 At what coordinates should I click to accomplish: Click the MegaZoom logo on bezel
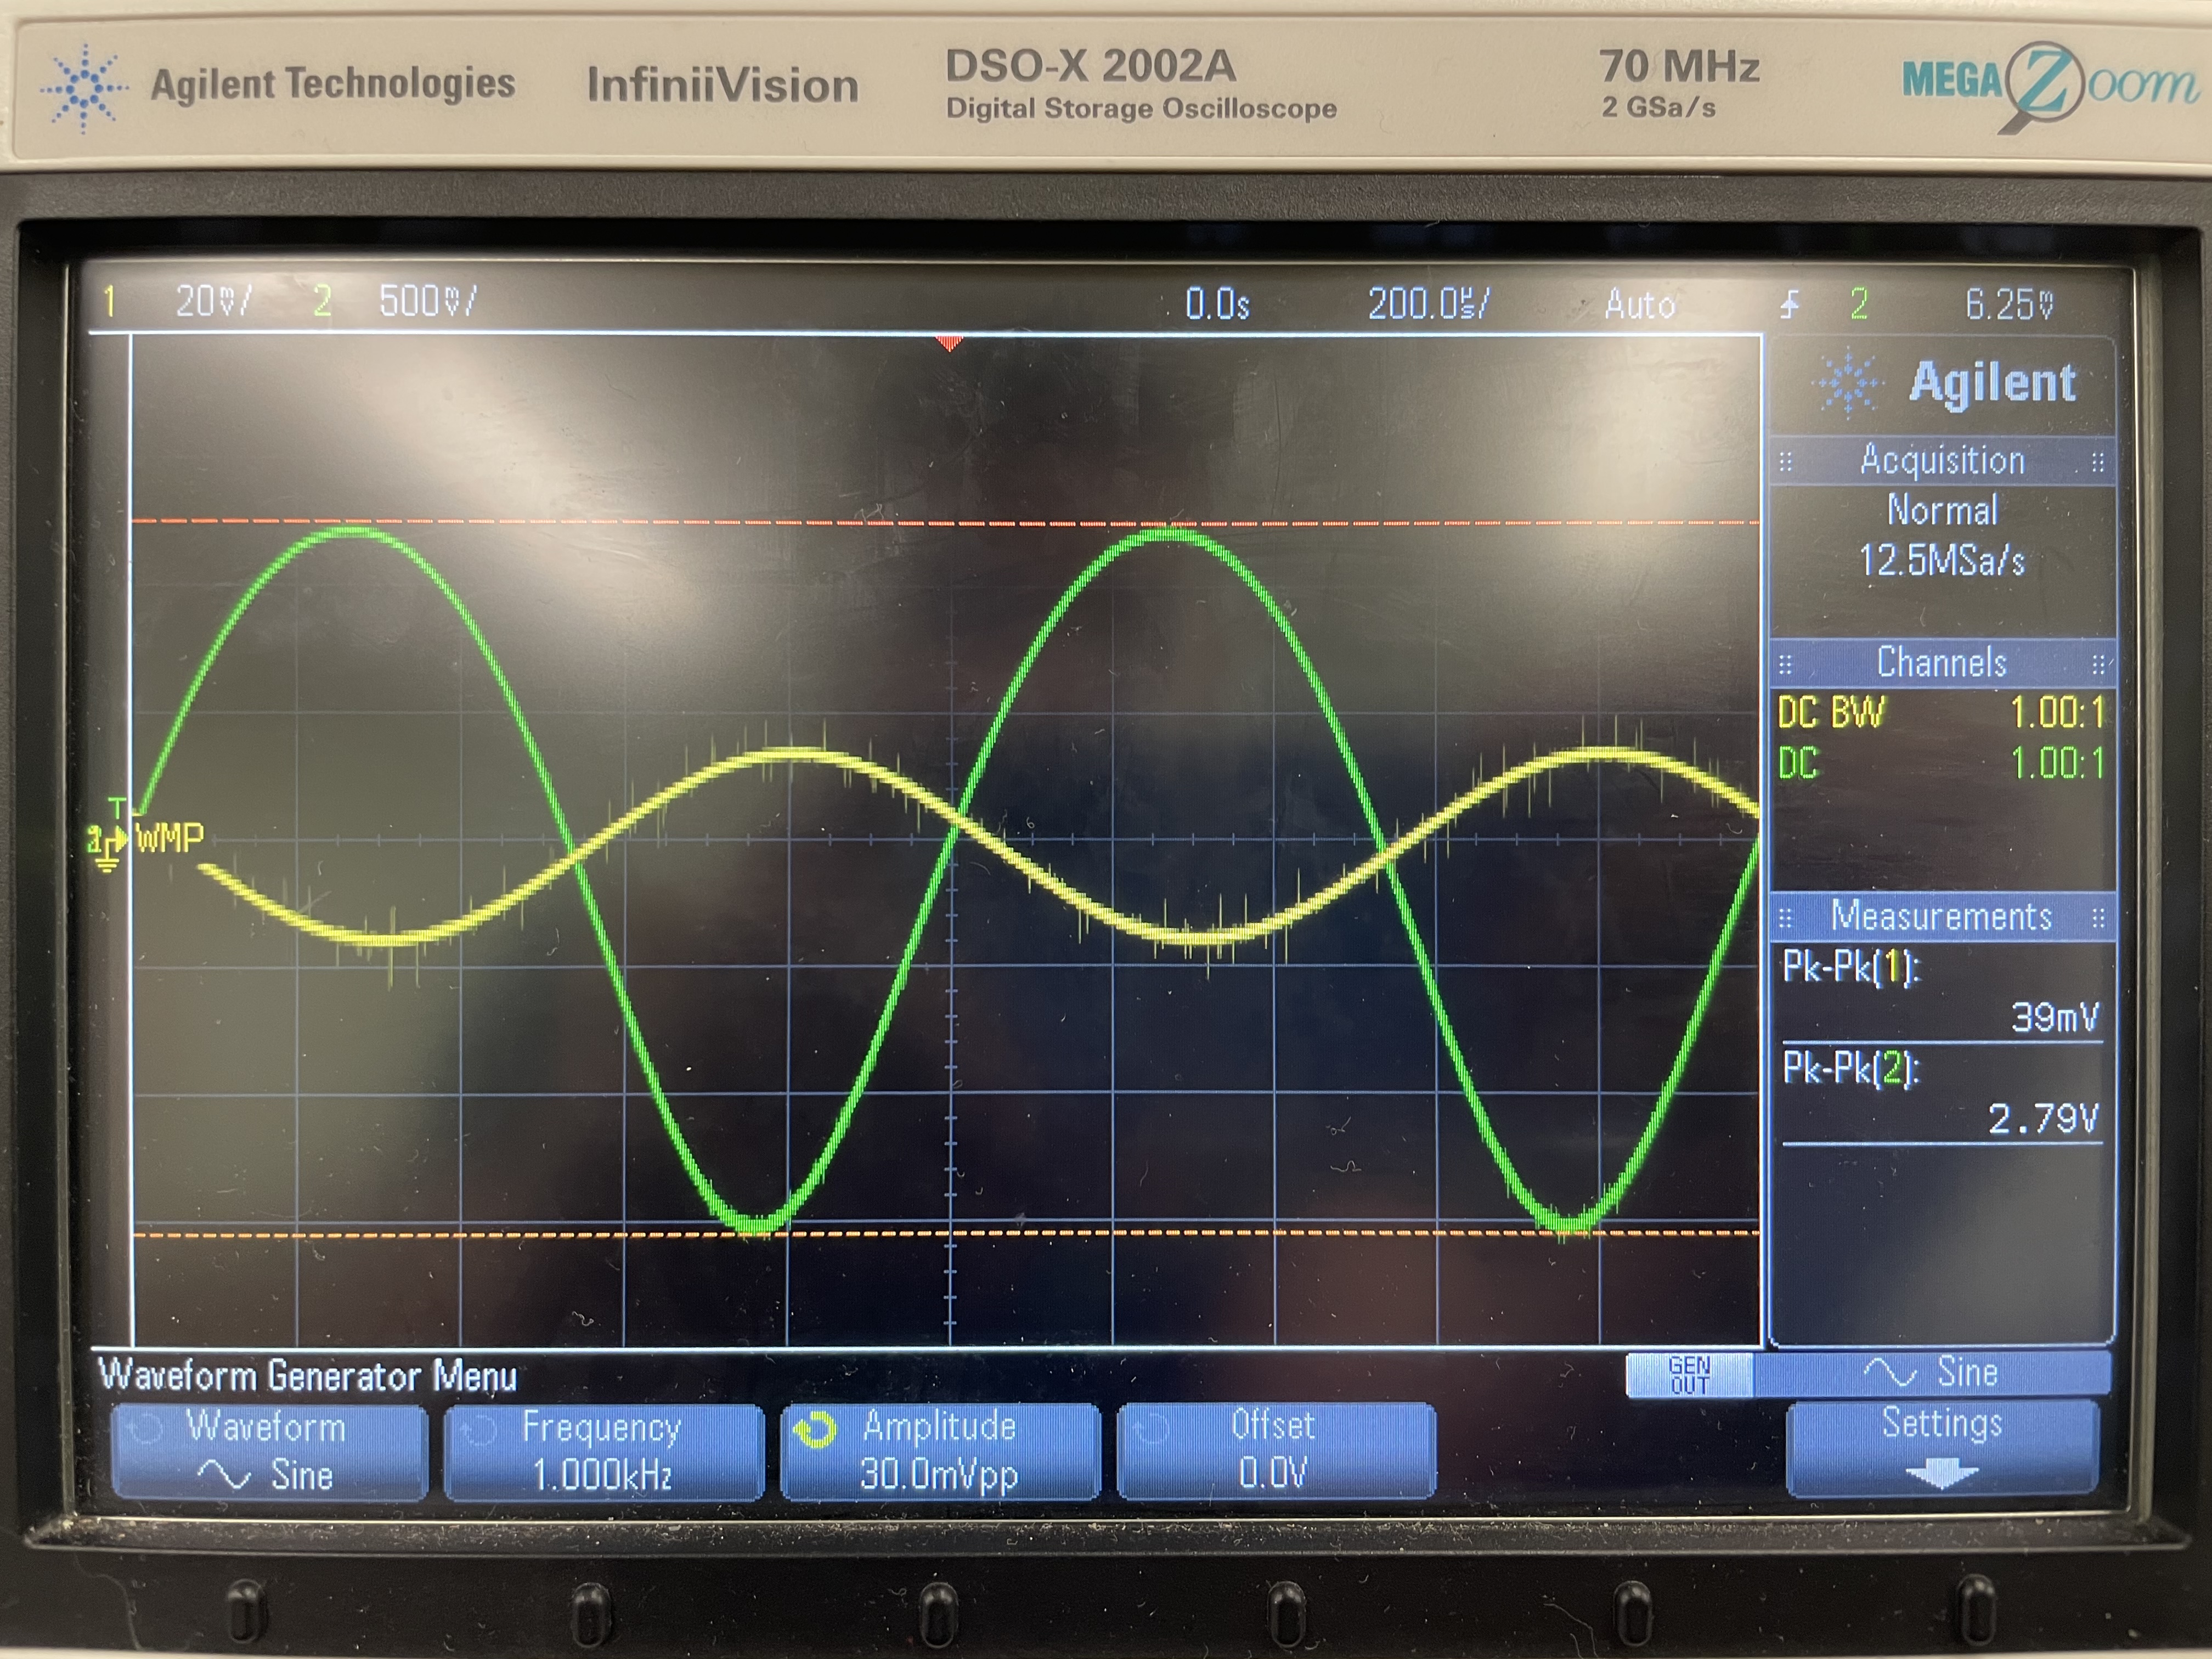[2050, 86]
